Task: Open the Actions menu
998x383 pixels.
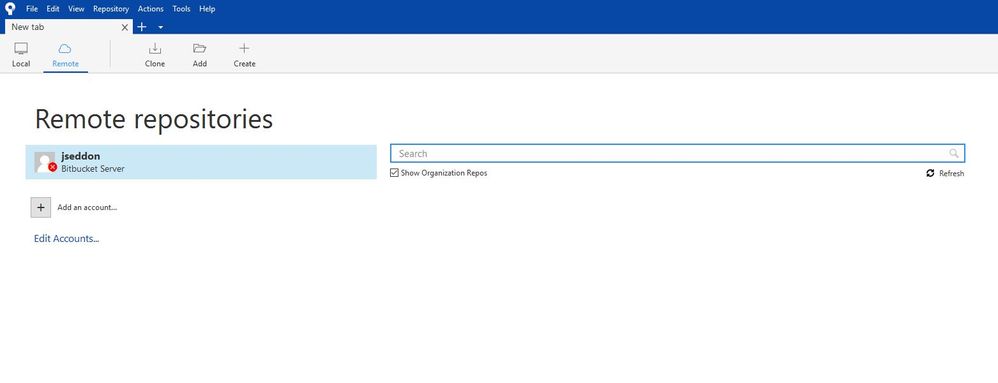Action: [150, 9]
